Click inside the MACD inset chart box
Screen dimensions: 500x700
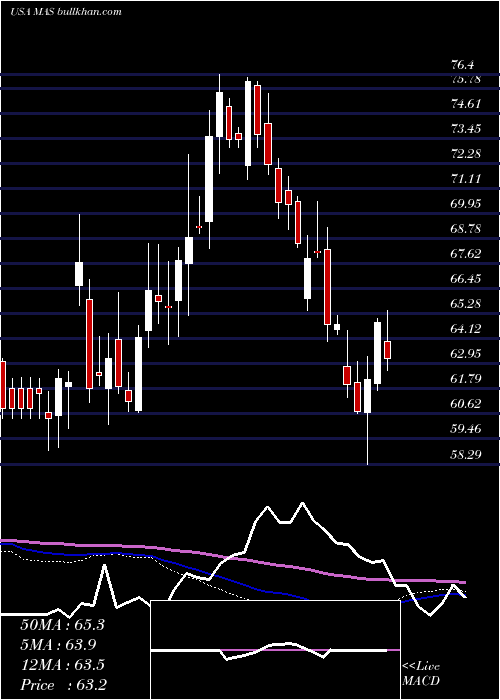[275, 650]
